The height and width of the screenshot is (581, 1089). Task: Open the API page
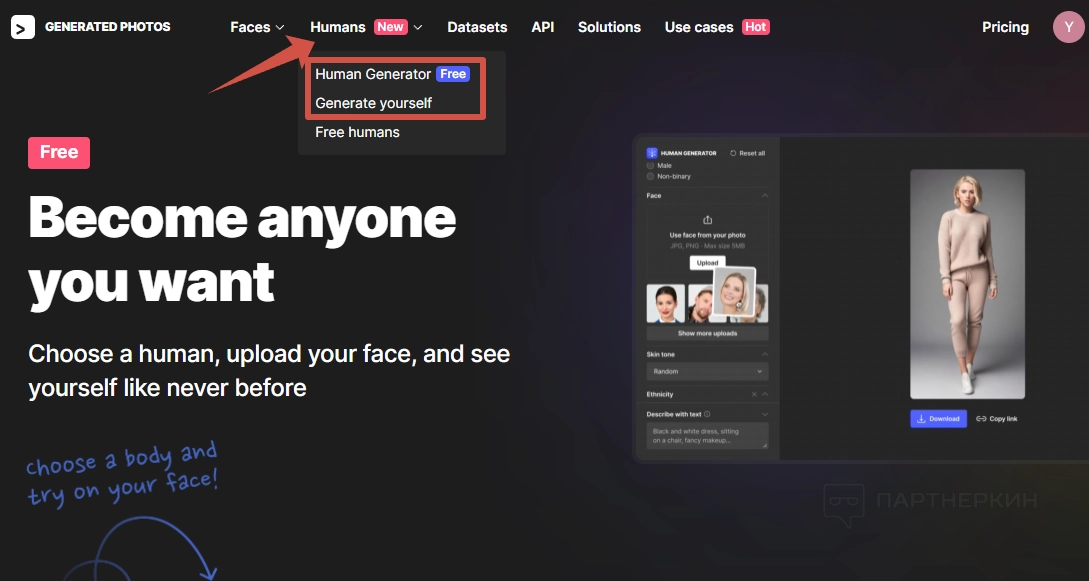542,27
